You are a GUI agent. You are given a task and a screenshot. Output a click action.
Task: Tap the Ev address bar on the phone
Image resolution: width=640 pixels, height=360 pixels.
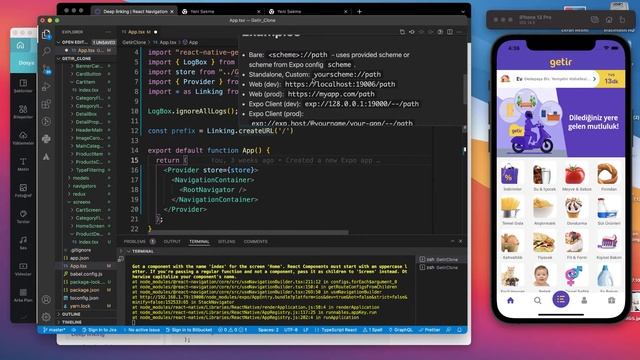549,79
